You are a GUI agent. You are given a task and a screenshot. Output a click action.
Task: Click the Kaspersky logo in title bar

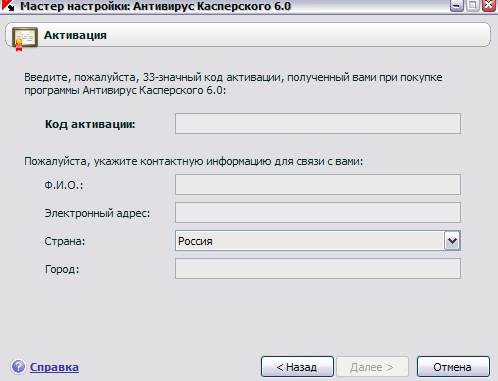[x=8, y=5]
